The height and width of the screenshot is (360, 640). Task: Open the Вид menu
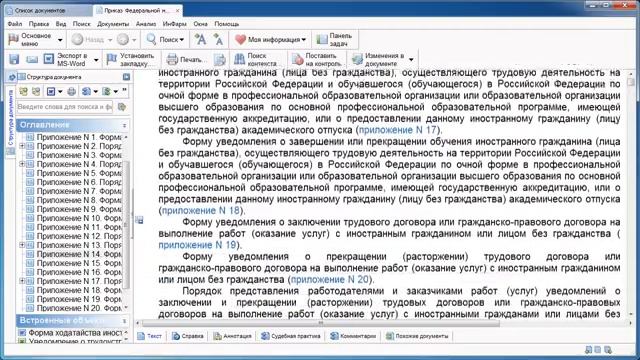61,24
